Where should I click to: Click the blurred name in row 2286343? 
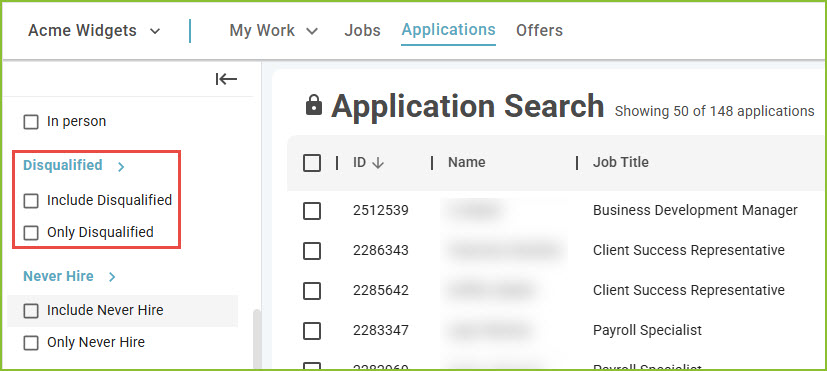click(x=504, y=250)
